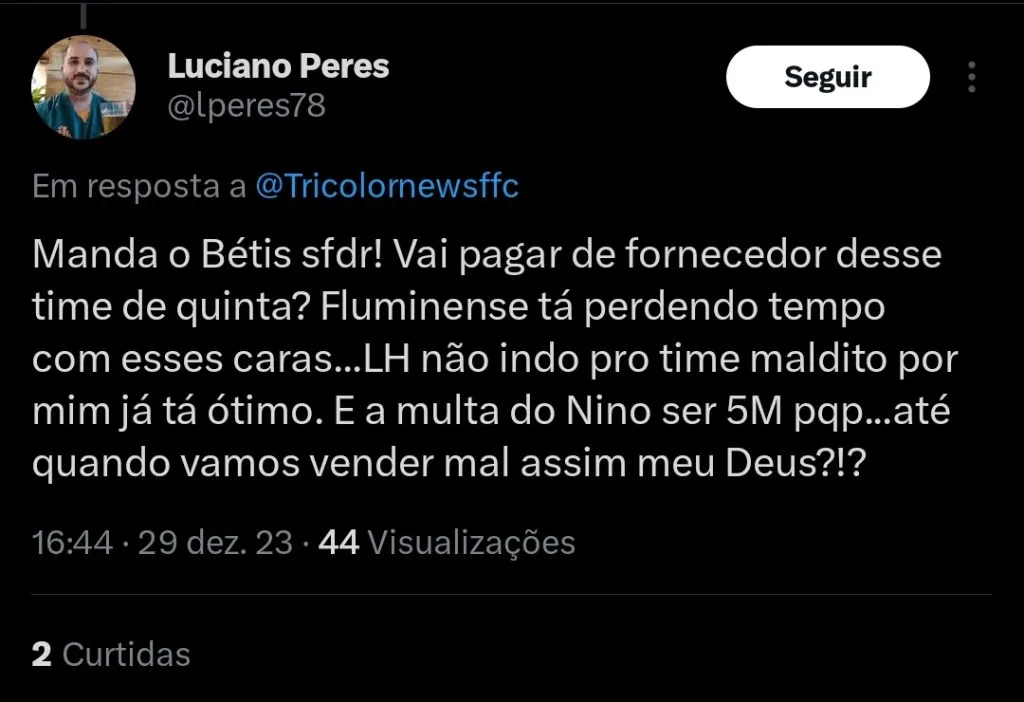The width and height of the screenshot is (1024, 702).
Task: Open the Luciano Peres display name
Action: [278, 67]
